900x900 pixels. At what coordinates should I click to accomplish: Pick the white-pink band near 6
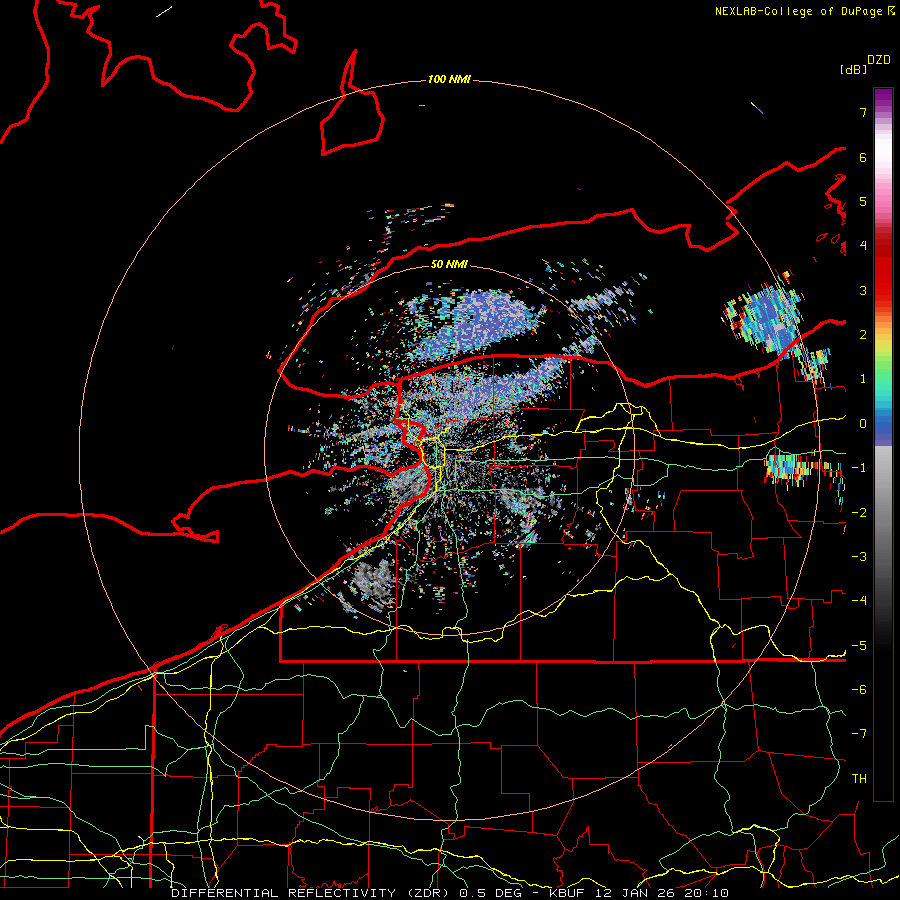(883, 157)
